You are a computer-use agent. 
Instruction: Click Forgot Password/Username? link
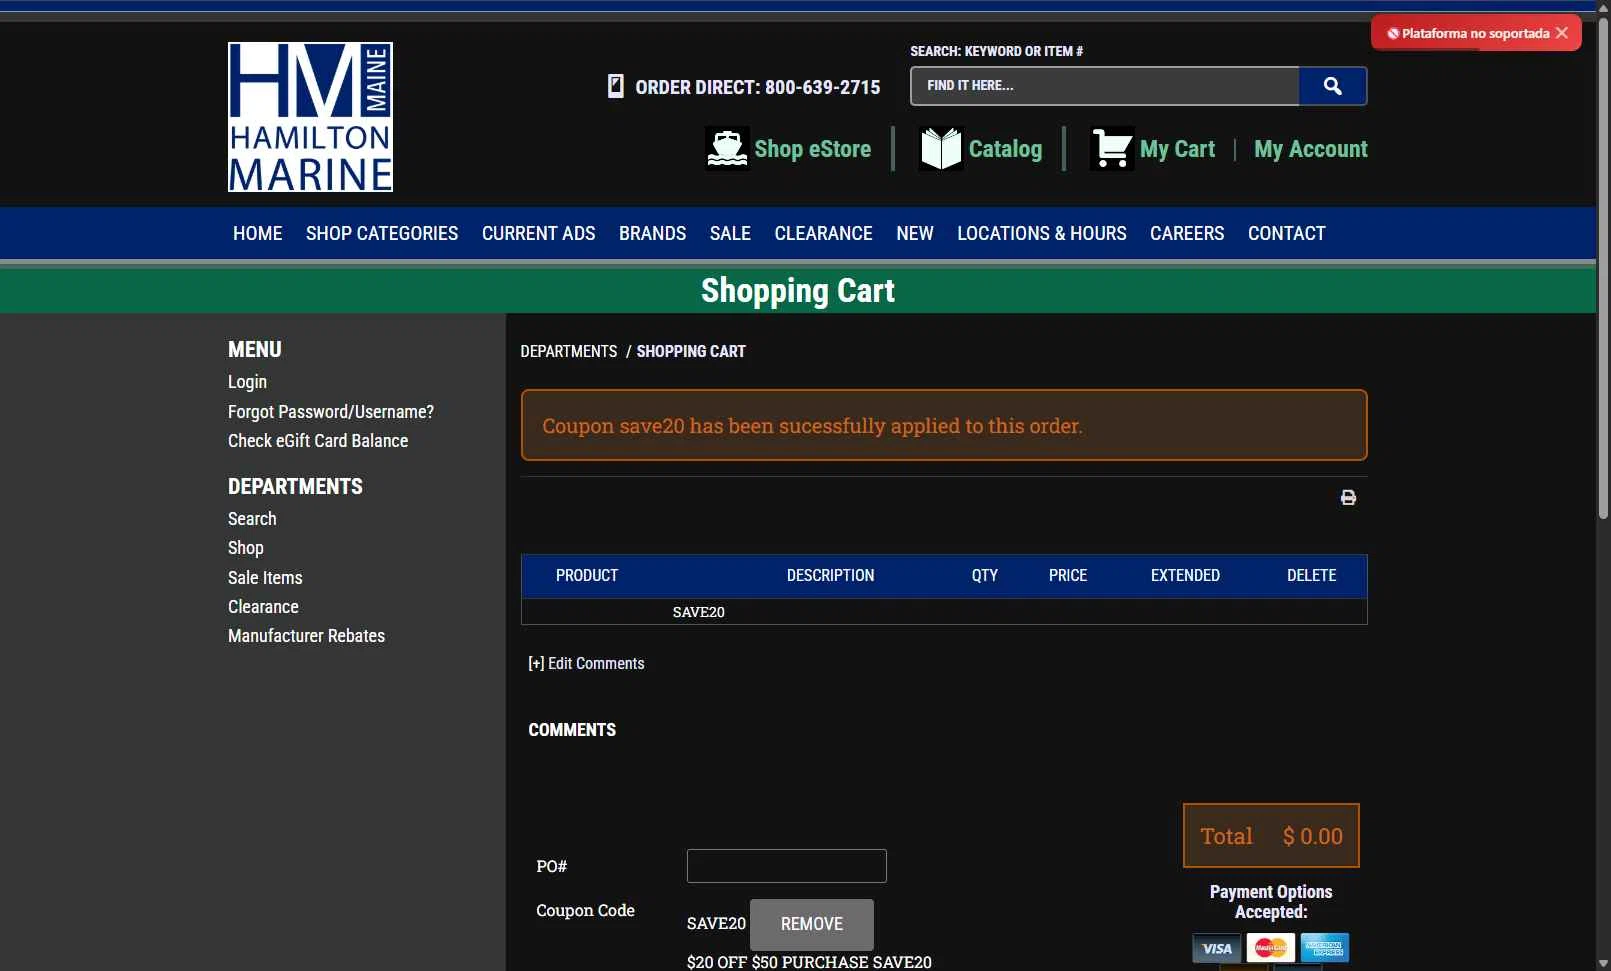(331, 411)
